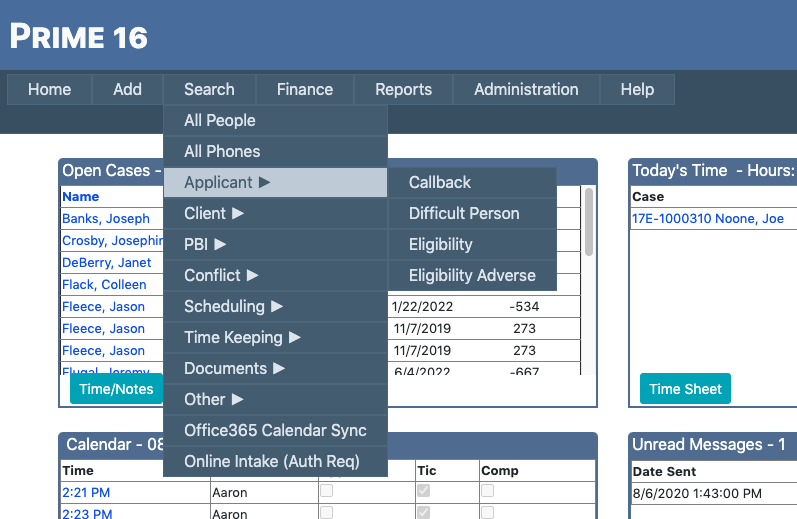Click the Search menu item
The height and width of the screenshot is (519, 797).
tap(209, 89)
